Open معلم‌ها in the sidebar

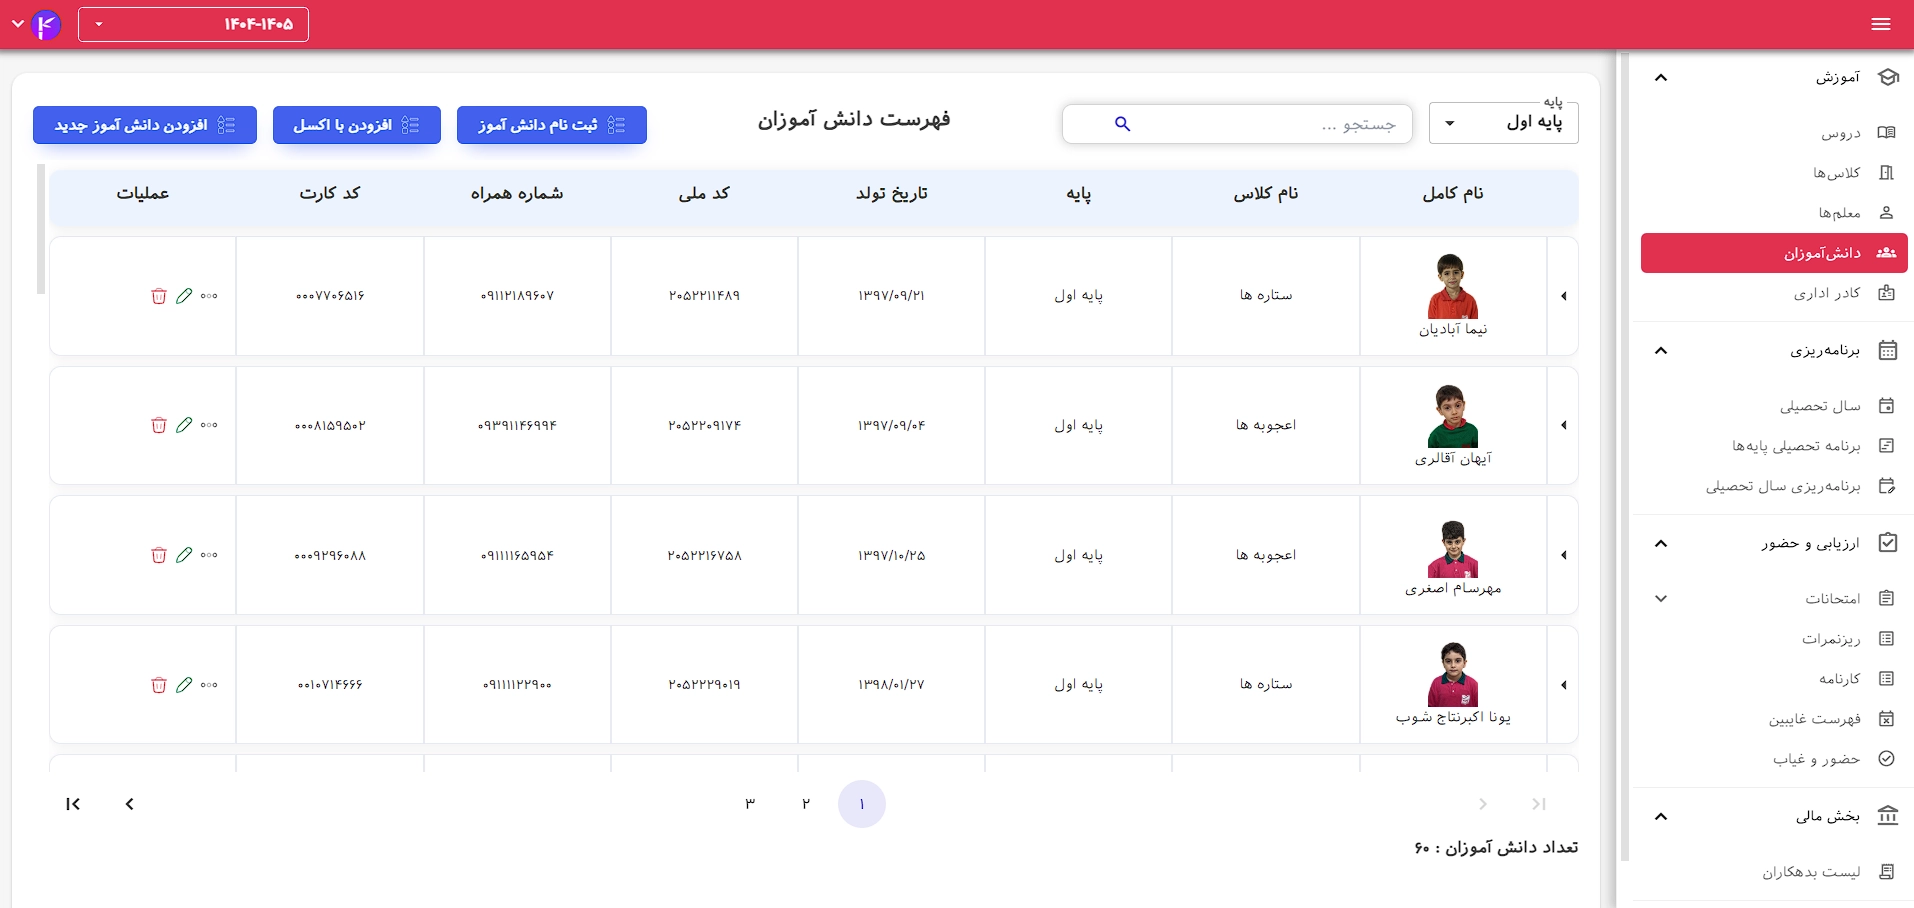pos(1773,213)
